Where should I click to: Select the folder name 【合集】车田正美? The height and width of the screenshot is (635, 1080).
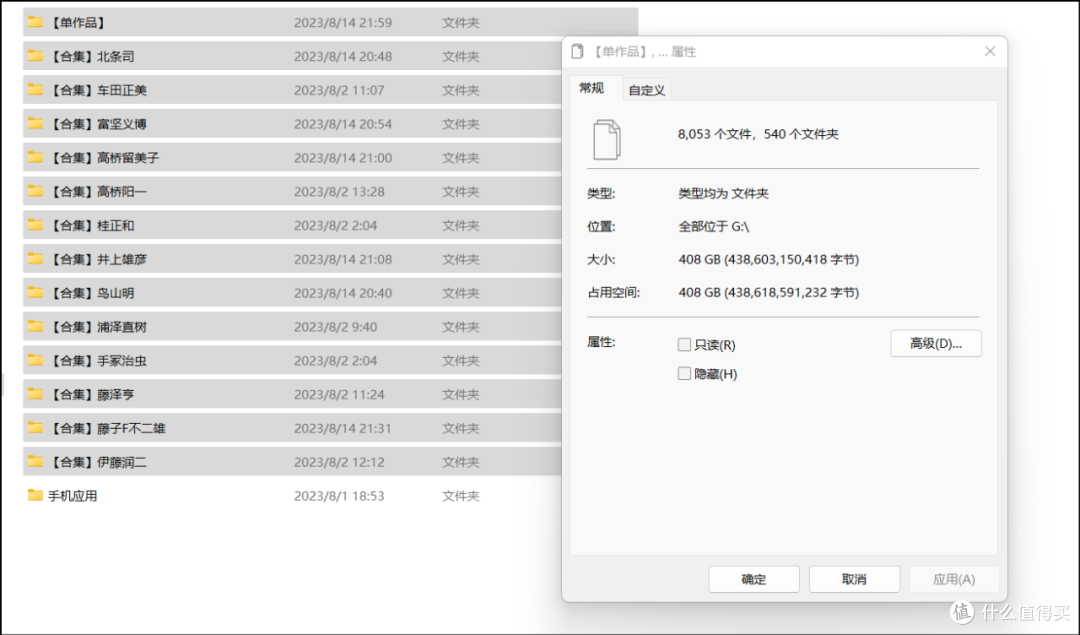coord(98,90)
